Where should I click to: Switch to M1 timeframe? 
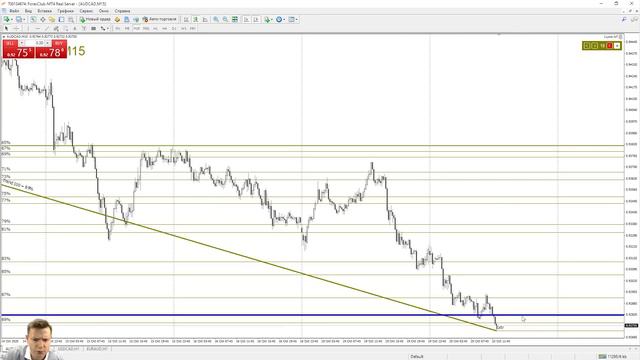pos(118,29)
